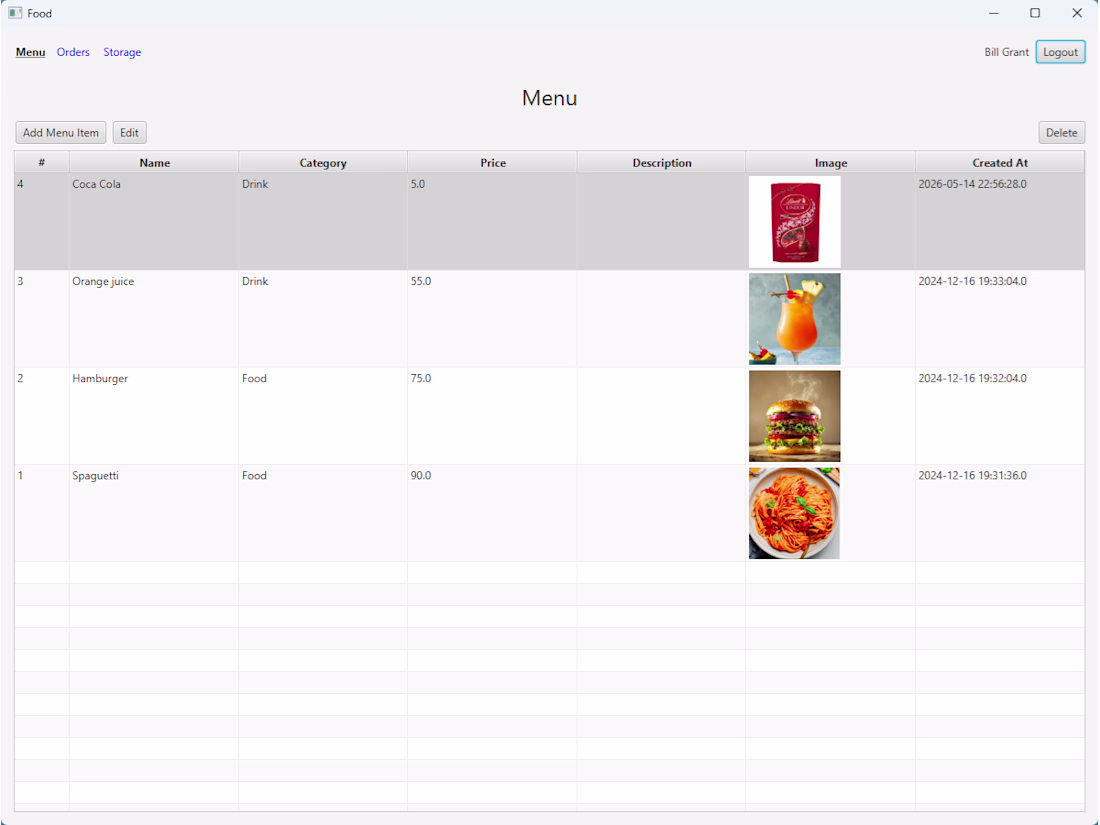Open the Storage page link
This screenshot has width=1100, height=825.
pos(122,52)
